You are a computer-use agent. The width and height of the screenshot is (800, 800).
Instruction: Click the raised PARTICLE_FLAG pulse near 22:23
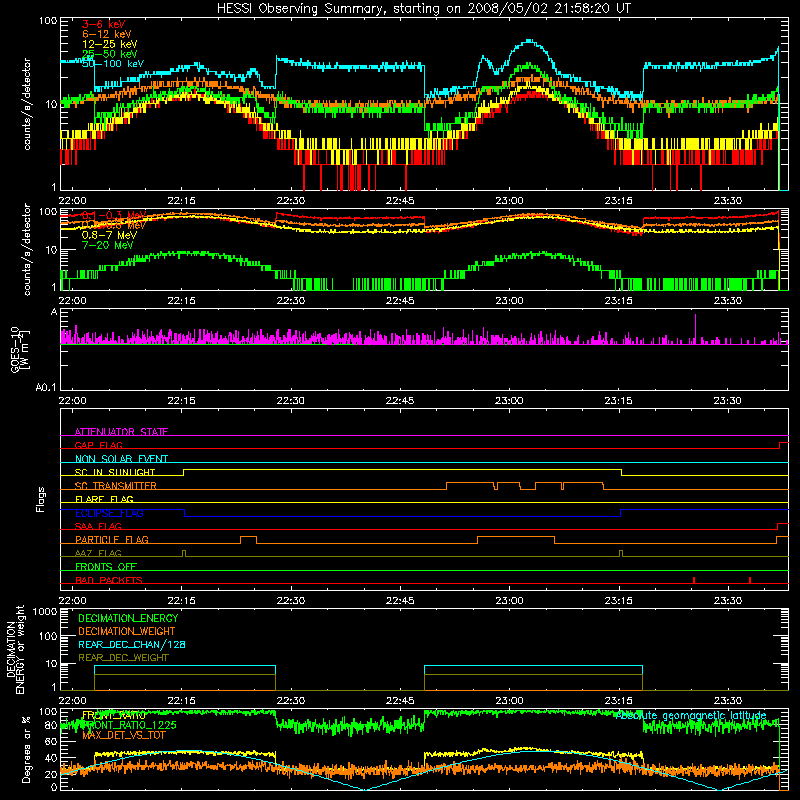click(x=248, y=540)
